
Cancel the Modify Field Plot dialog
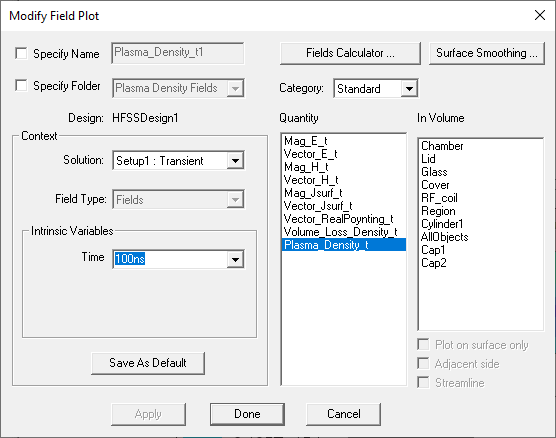344,414
